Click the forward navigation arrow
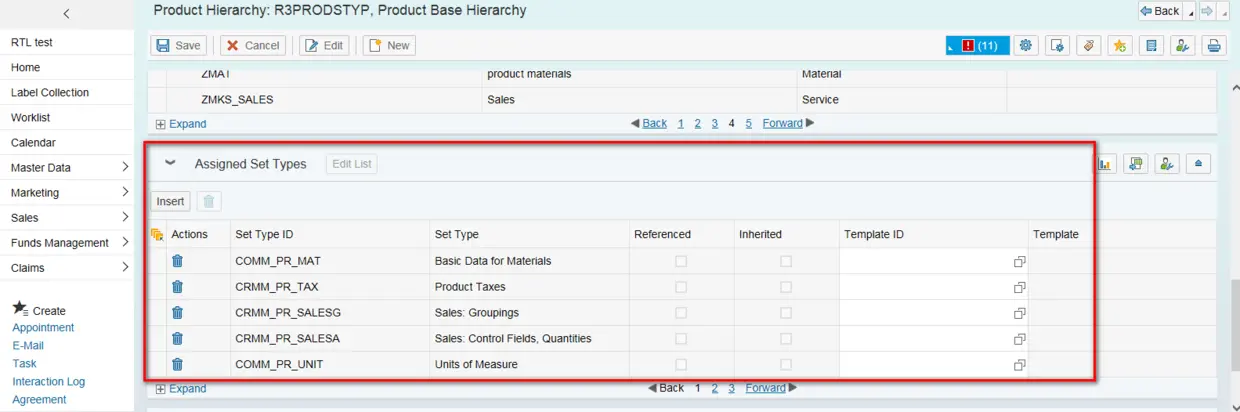 (1207, 11)
